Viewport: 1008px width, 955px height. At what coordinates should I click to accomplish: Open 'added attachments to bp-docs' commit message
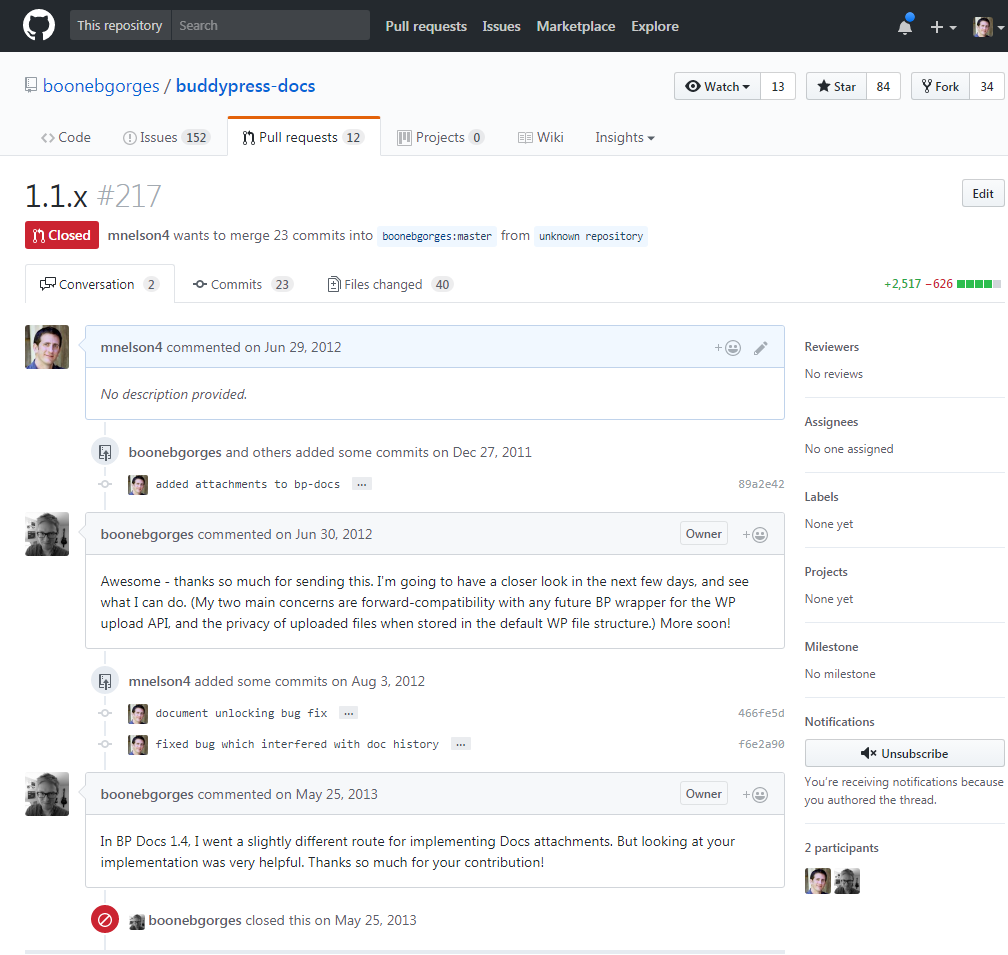(248, 484)
